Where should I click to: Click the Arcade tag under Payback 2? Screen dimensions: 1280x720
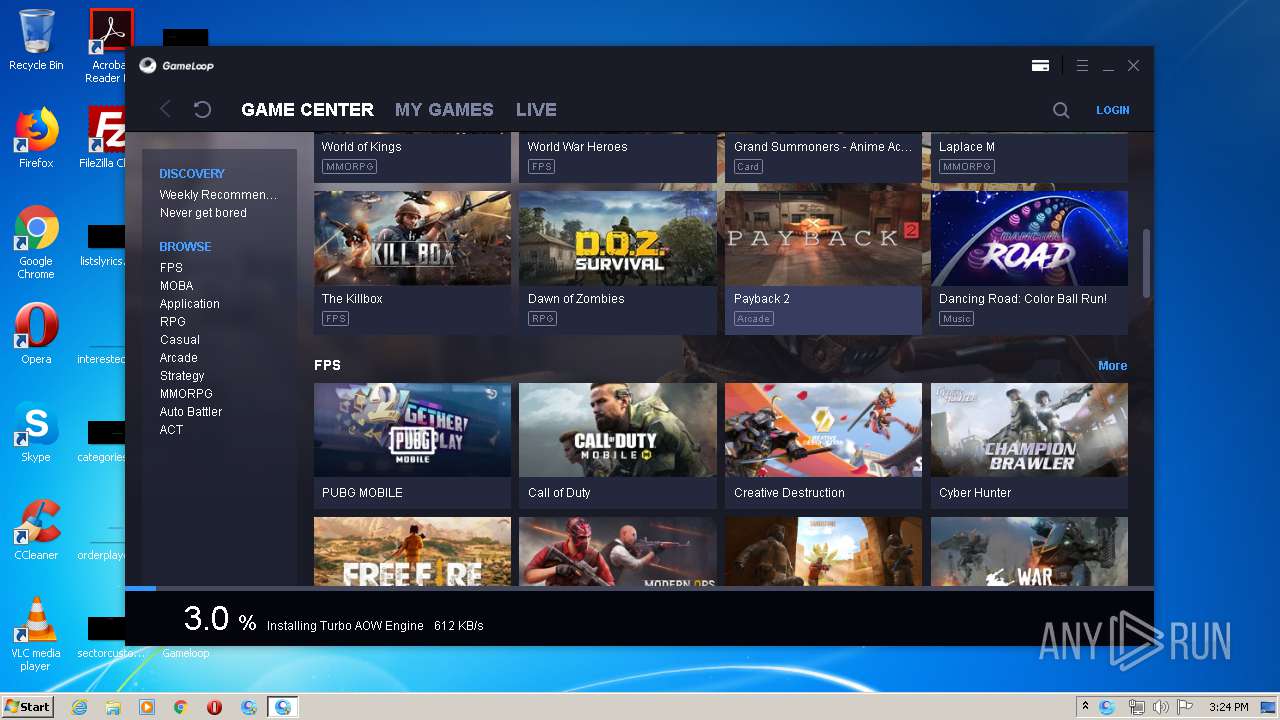click(x=754, y=319)
